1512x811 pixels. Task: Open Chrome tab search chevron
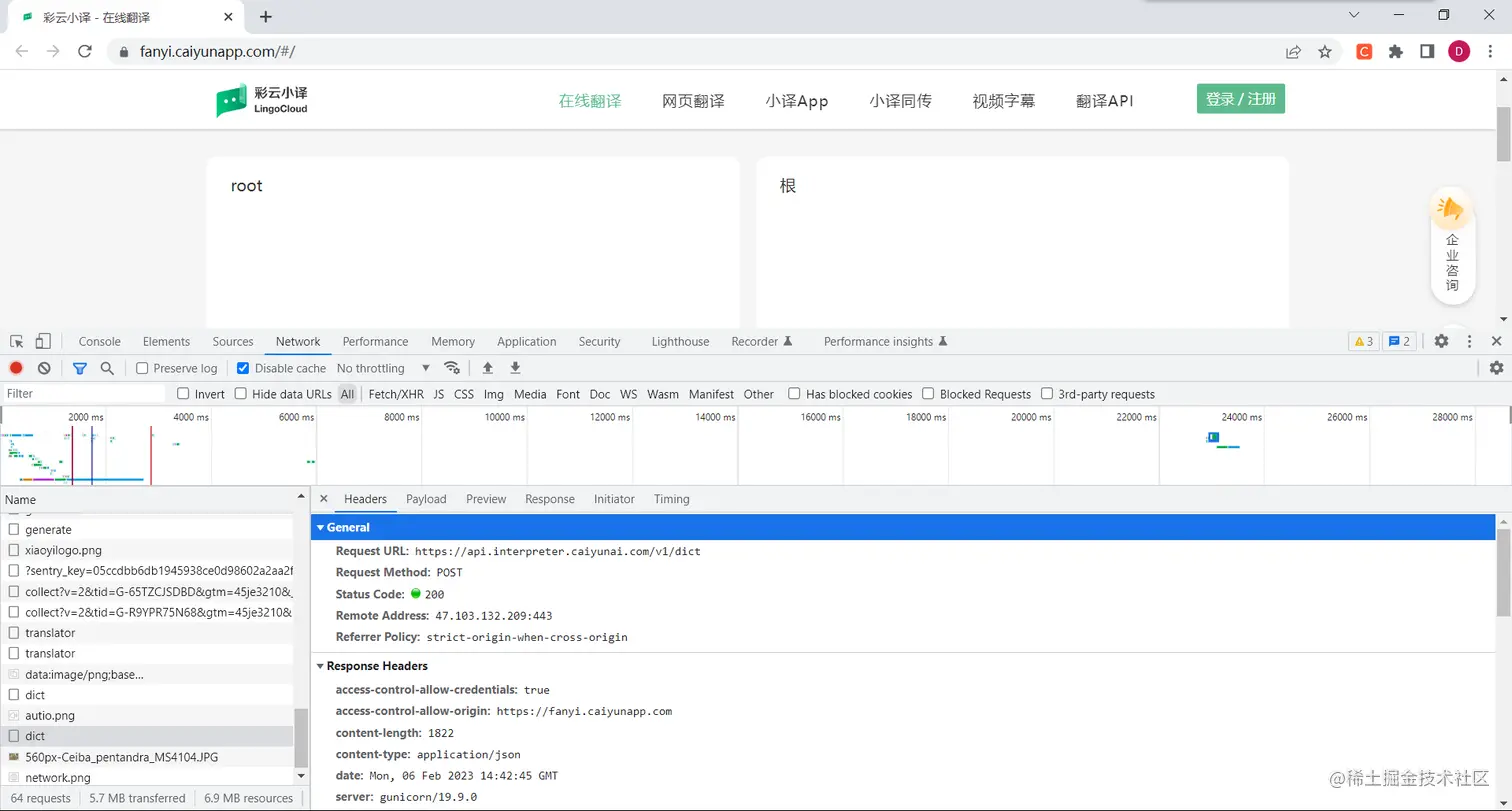coord(1354,15)
